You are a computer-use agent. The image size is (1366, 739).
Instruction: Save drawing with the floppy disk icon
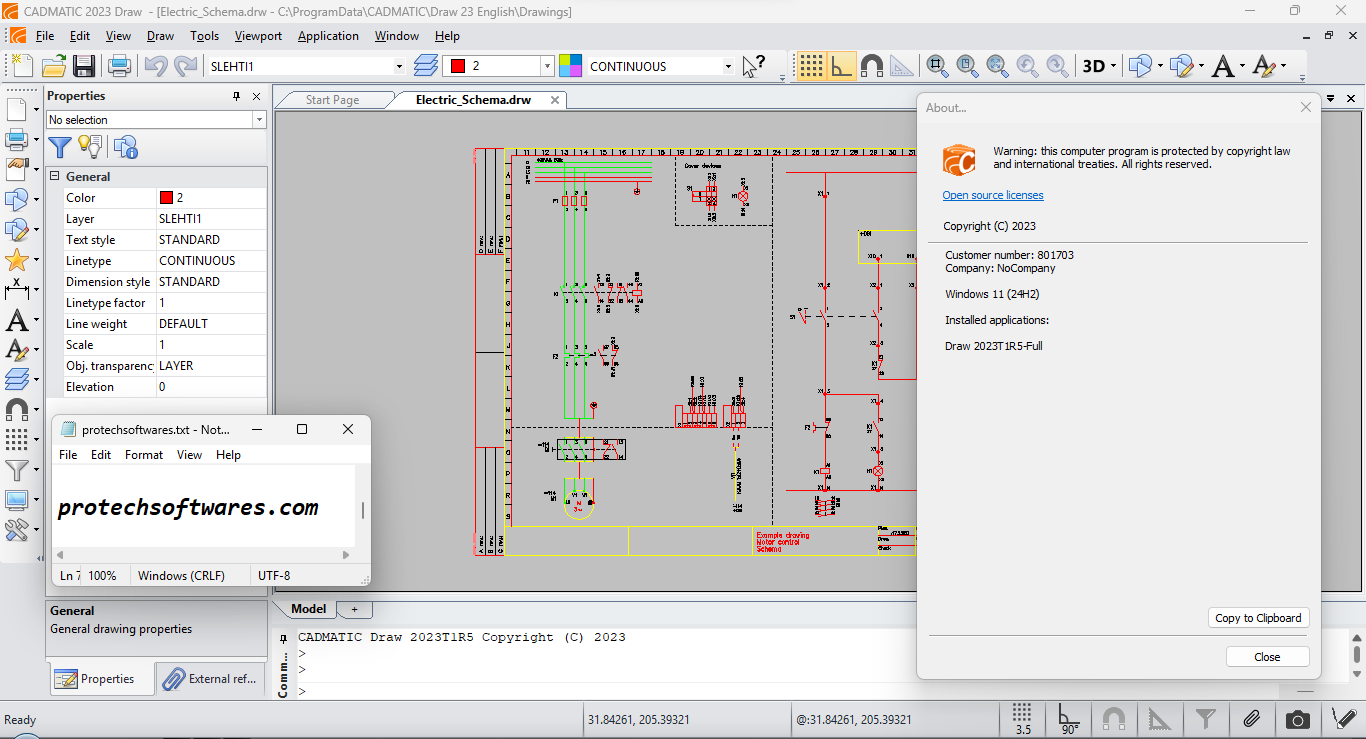pyautogui.click(x=84, y=66)
